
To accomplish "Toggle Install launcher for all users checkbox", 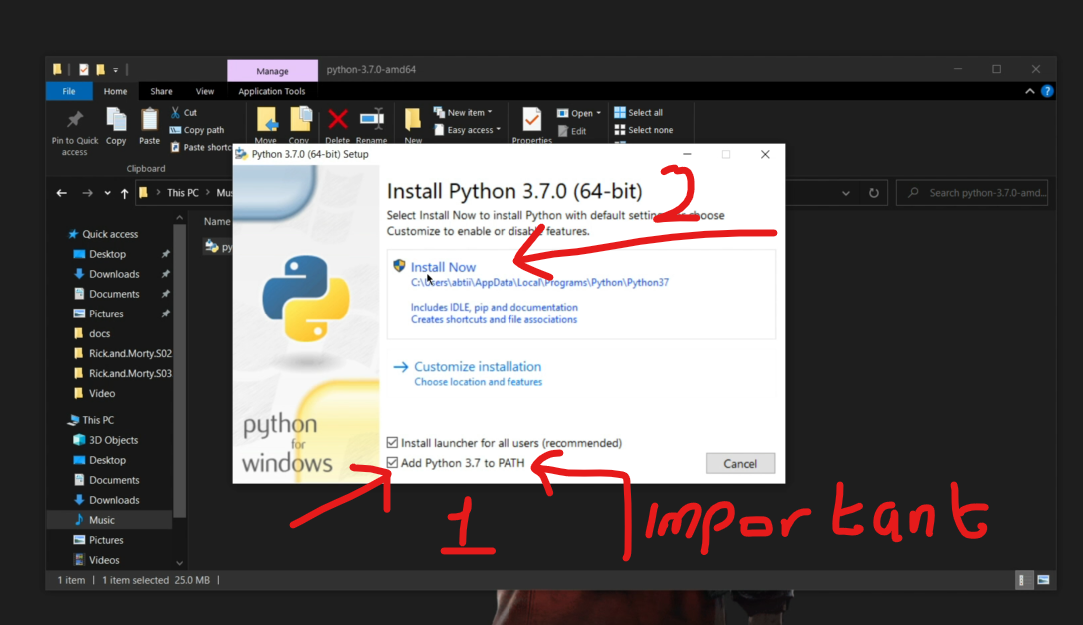I will 392,443.
